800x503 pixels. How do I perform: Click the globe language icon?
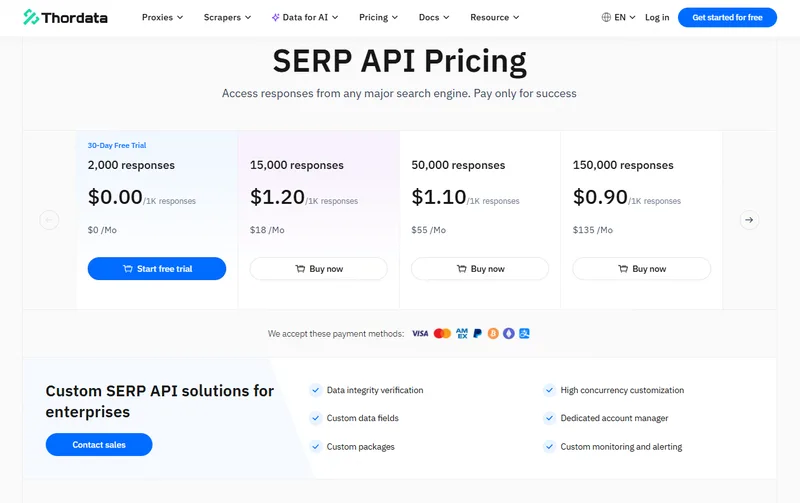point(606,17)
